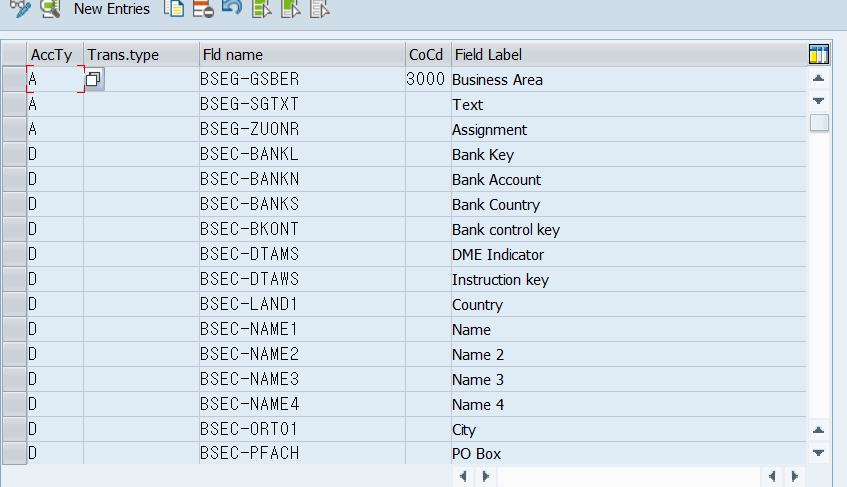Click the BSEC-BANKL field name cell
Viewport: 847px width, 487px height.
click(302, 154)
